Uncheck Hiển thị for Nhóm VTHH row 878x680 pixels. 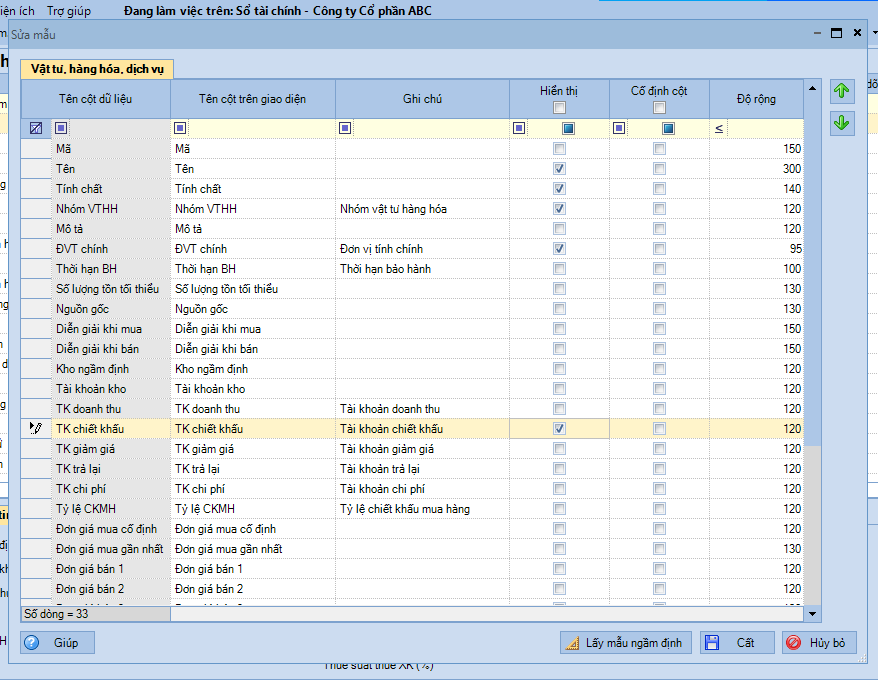pyautogui.click(x=559, y=208)
